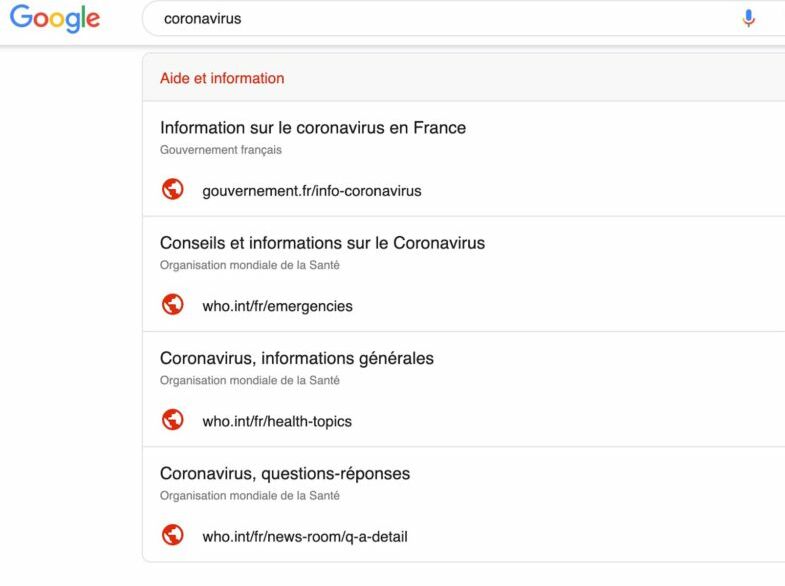Image resolution: width=785 pixels, height=586 pixels.
Task: Visit the who.int/fr/news-room/q-a-detail URL
Action: 305,536
